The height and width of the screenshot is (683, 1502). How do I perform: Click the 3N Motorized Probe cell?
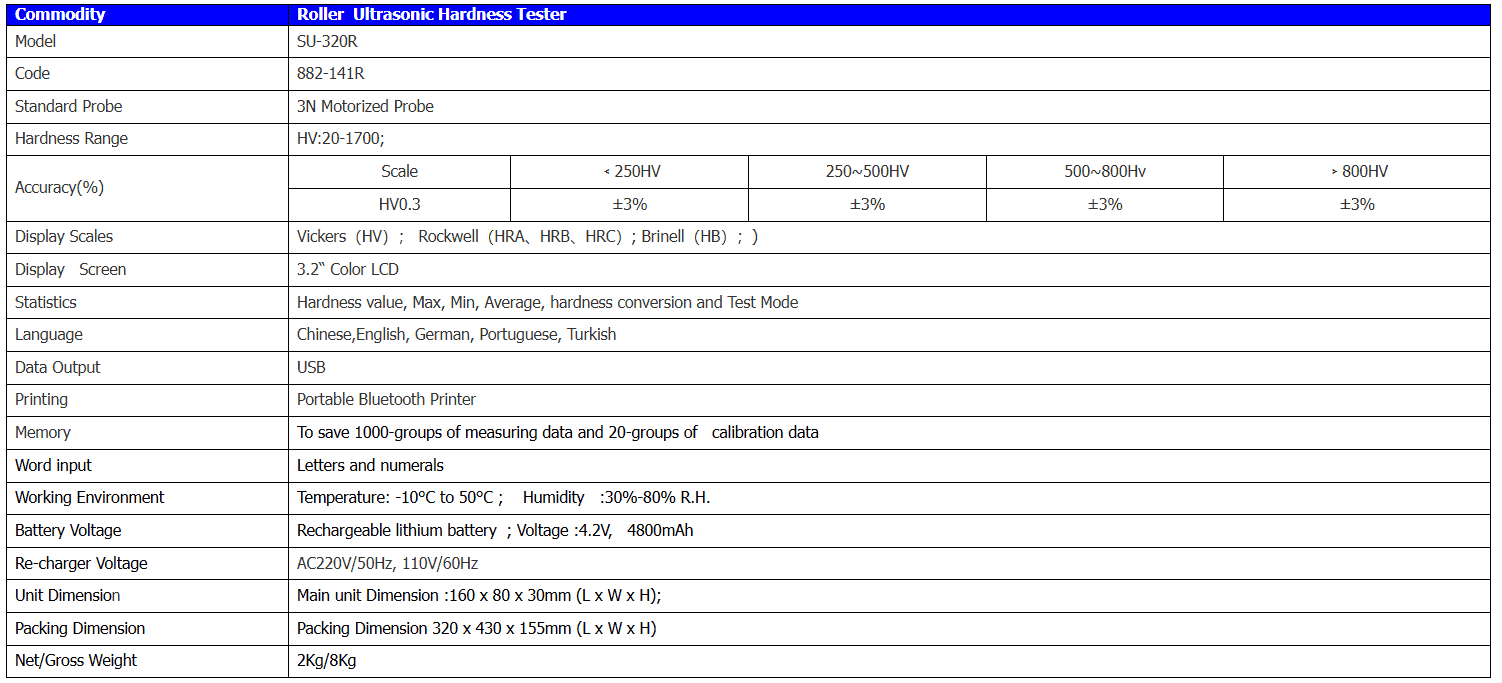click(365, 106)
